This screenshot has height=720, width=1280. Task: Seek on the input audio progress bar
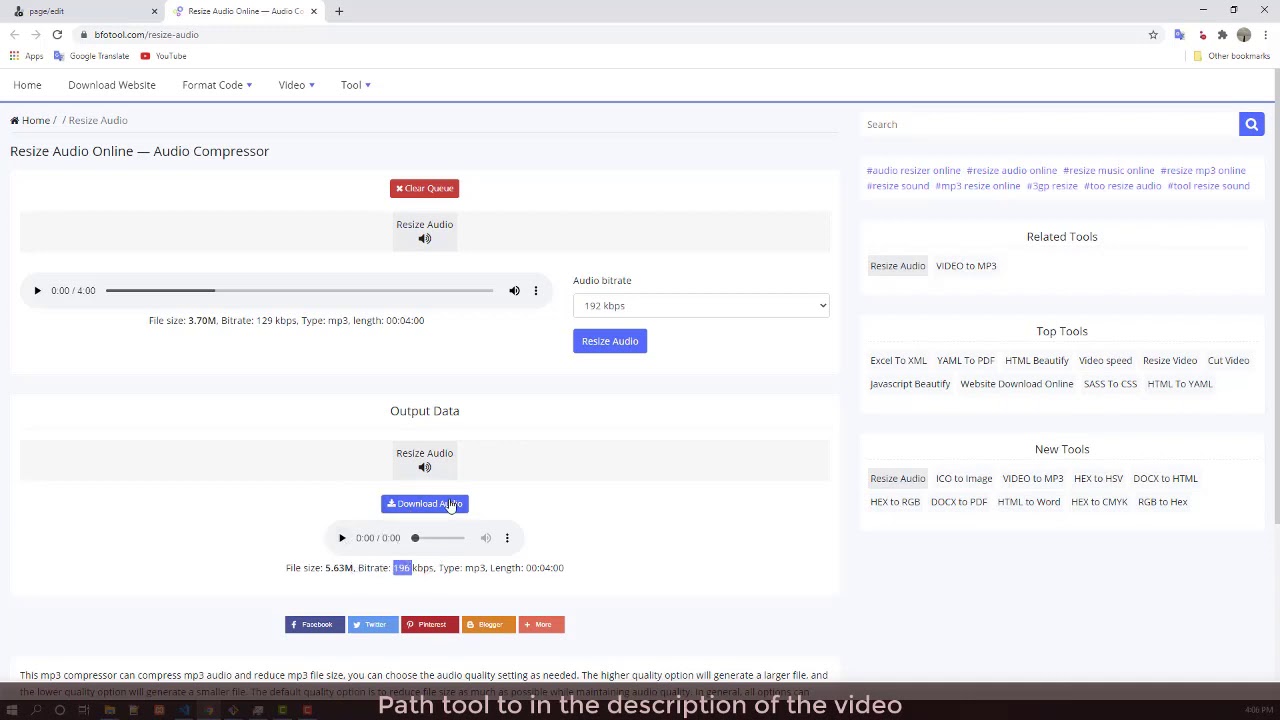point(299,291)
